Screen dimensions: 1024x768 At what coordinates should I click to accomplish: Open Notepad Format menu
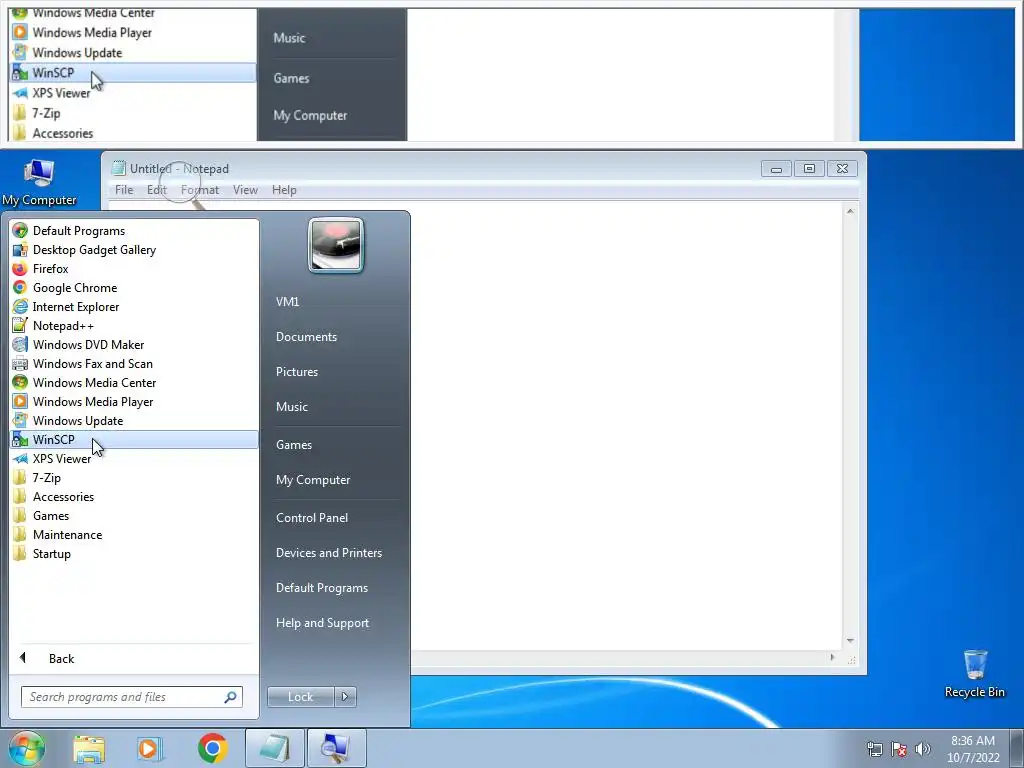pos(200,190)
